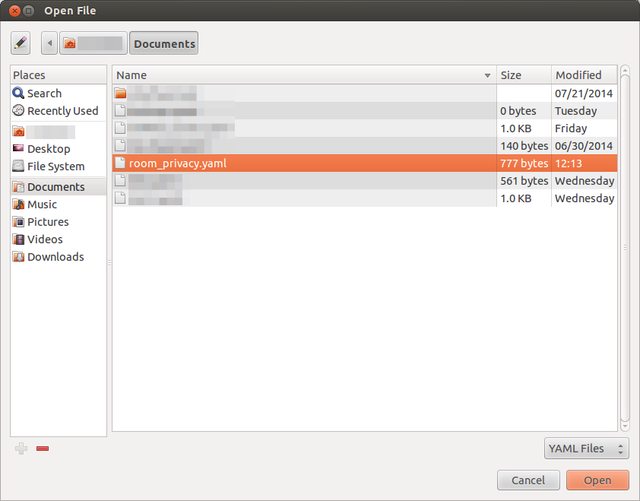Go to File System in Places
This screenshot has width=640, height=501.
[56, 166]
